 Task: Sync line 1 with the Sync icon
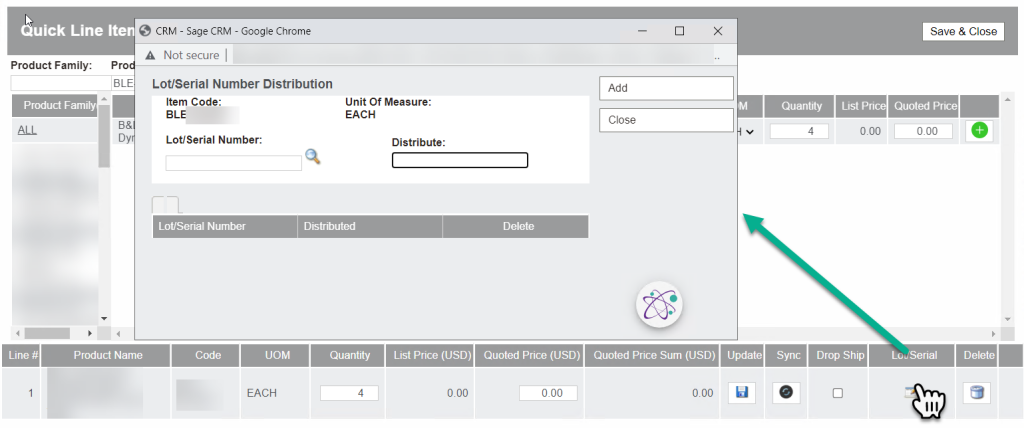tap(786, 392)
